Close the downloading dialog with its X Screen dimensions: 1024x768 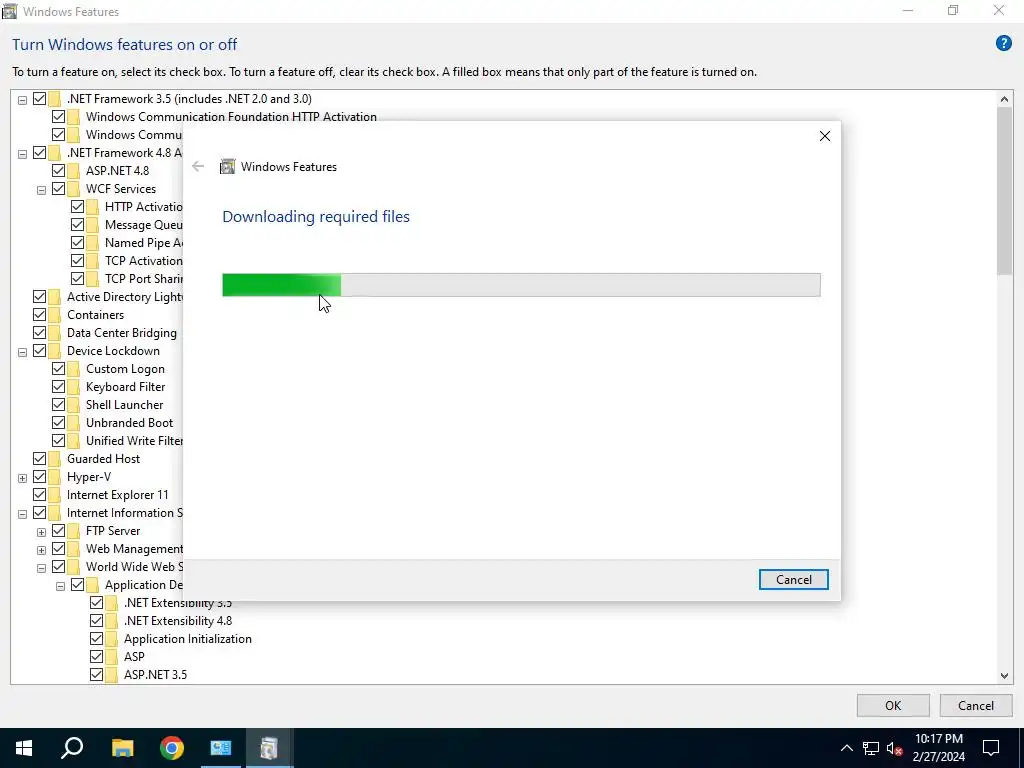(825, 136)
